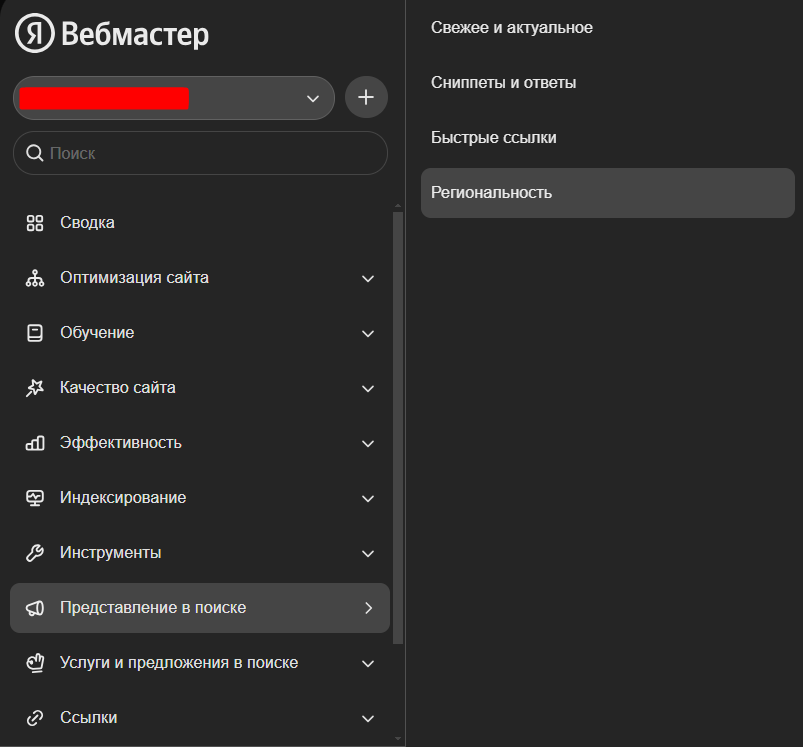803x747 pixels.
Task: Open the site selector dropdown
Action: tap(312, 98)
